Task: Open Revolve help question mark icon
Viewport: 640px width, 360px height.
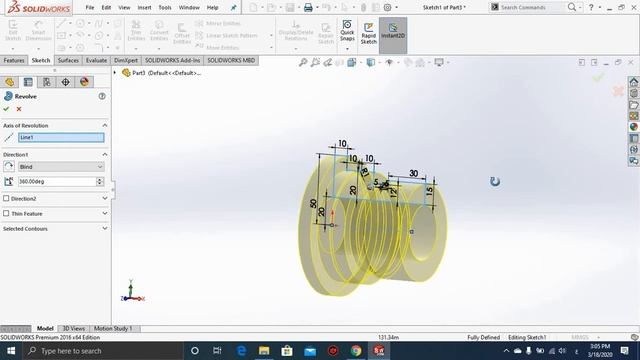Action: pyautogui.click(x=102, y=96)
